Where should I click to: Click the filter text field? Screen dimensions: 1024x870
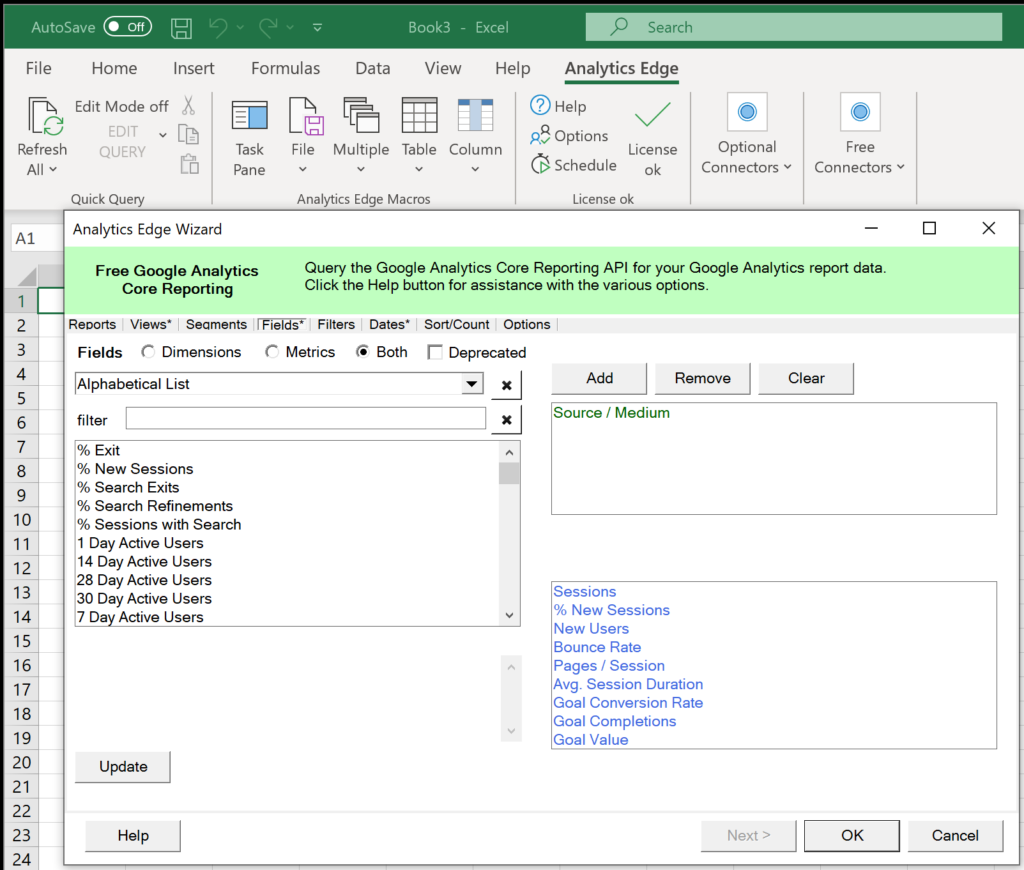click(x=306, y=419)
